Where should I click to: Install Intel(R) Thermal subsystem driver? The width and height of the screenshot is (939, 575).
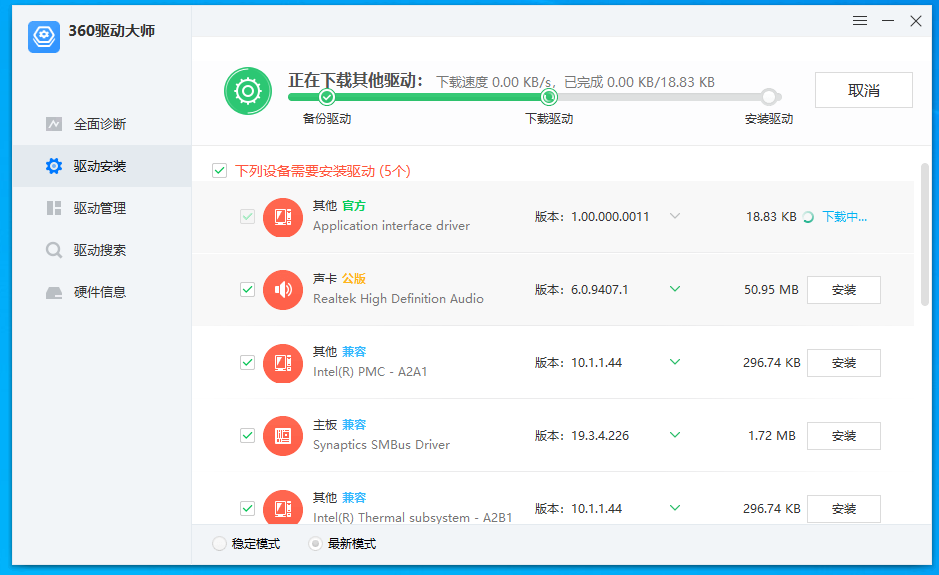[x=844, y=509]
